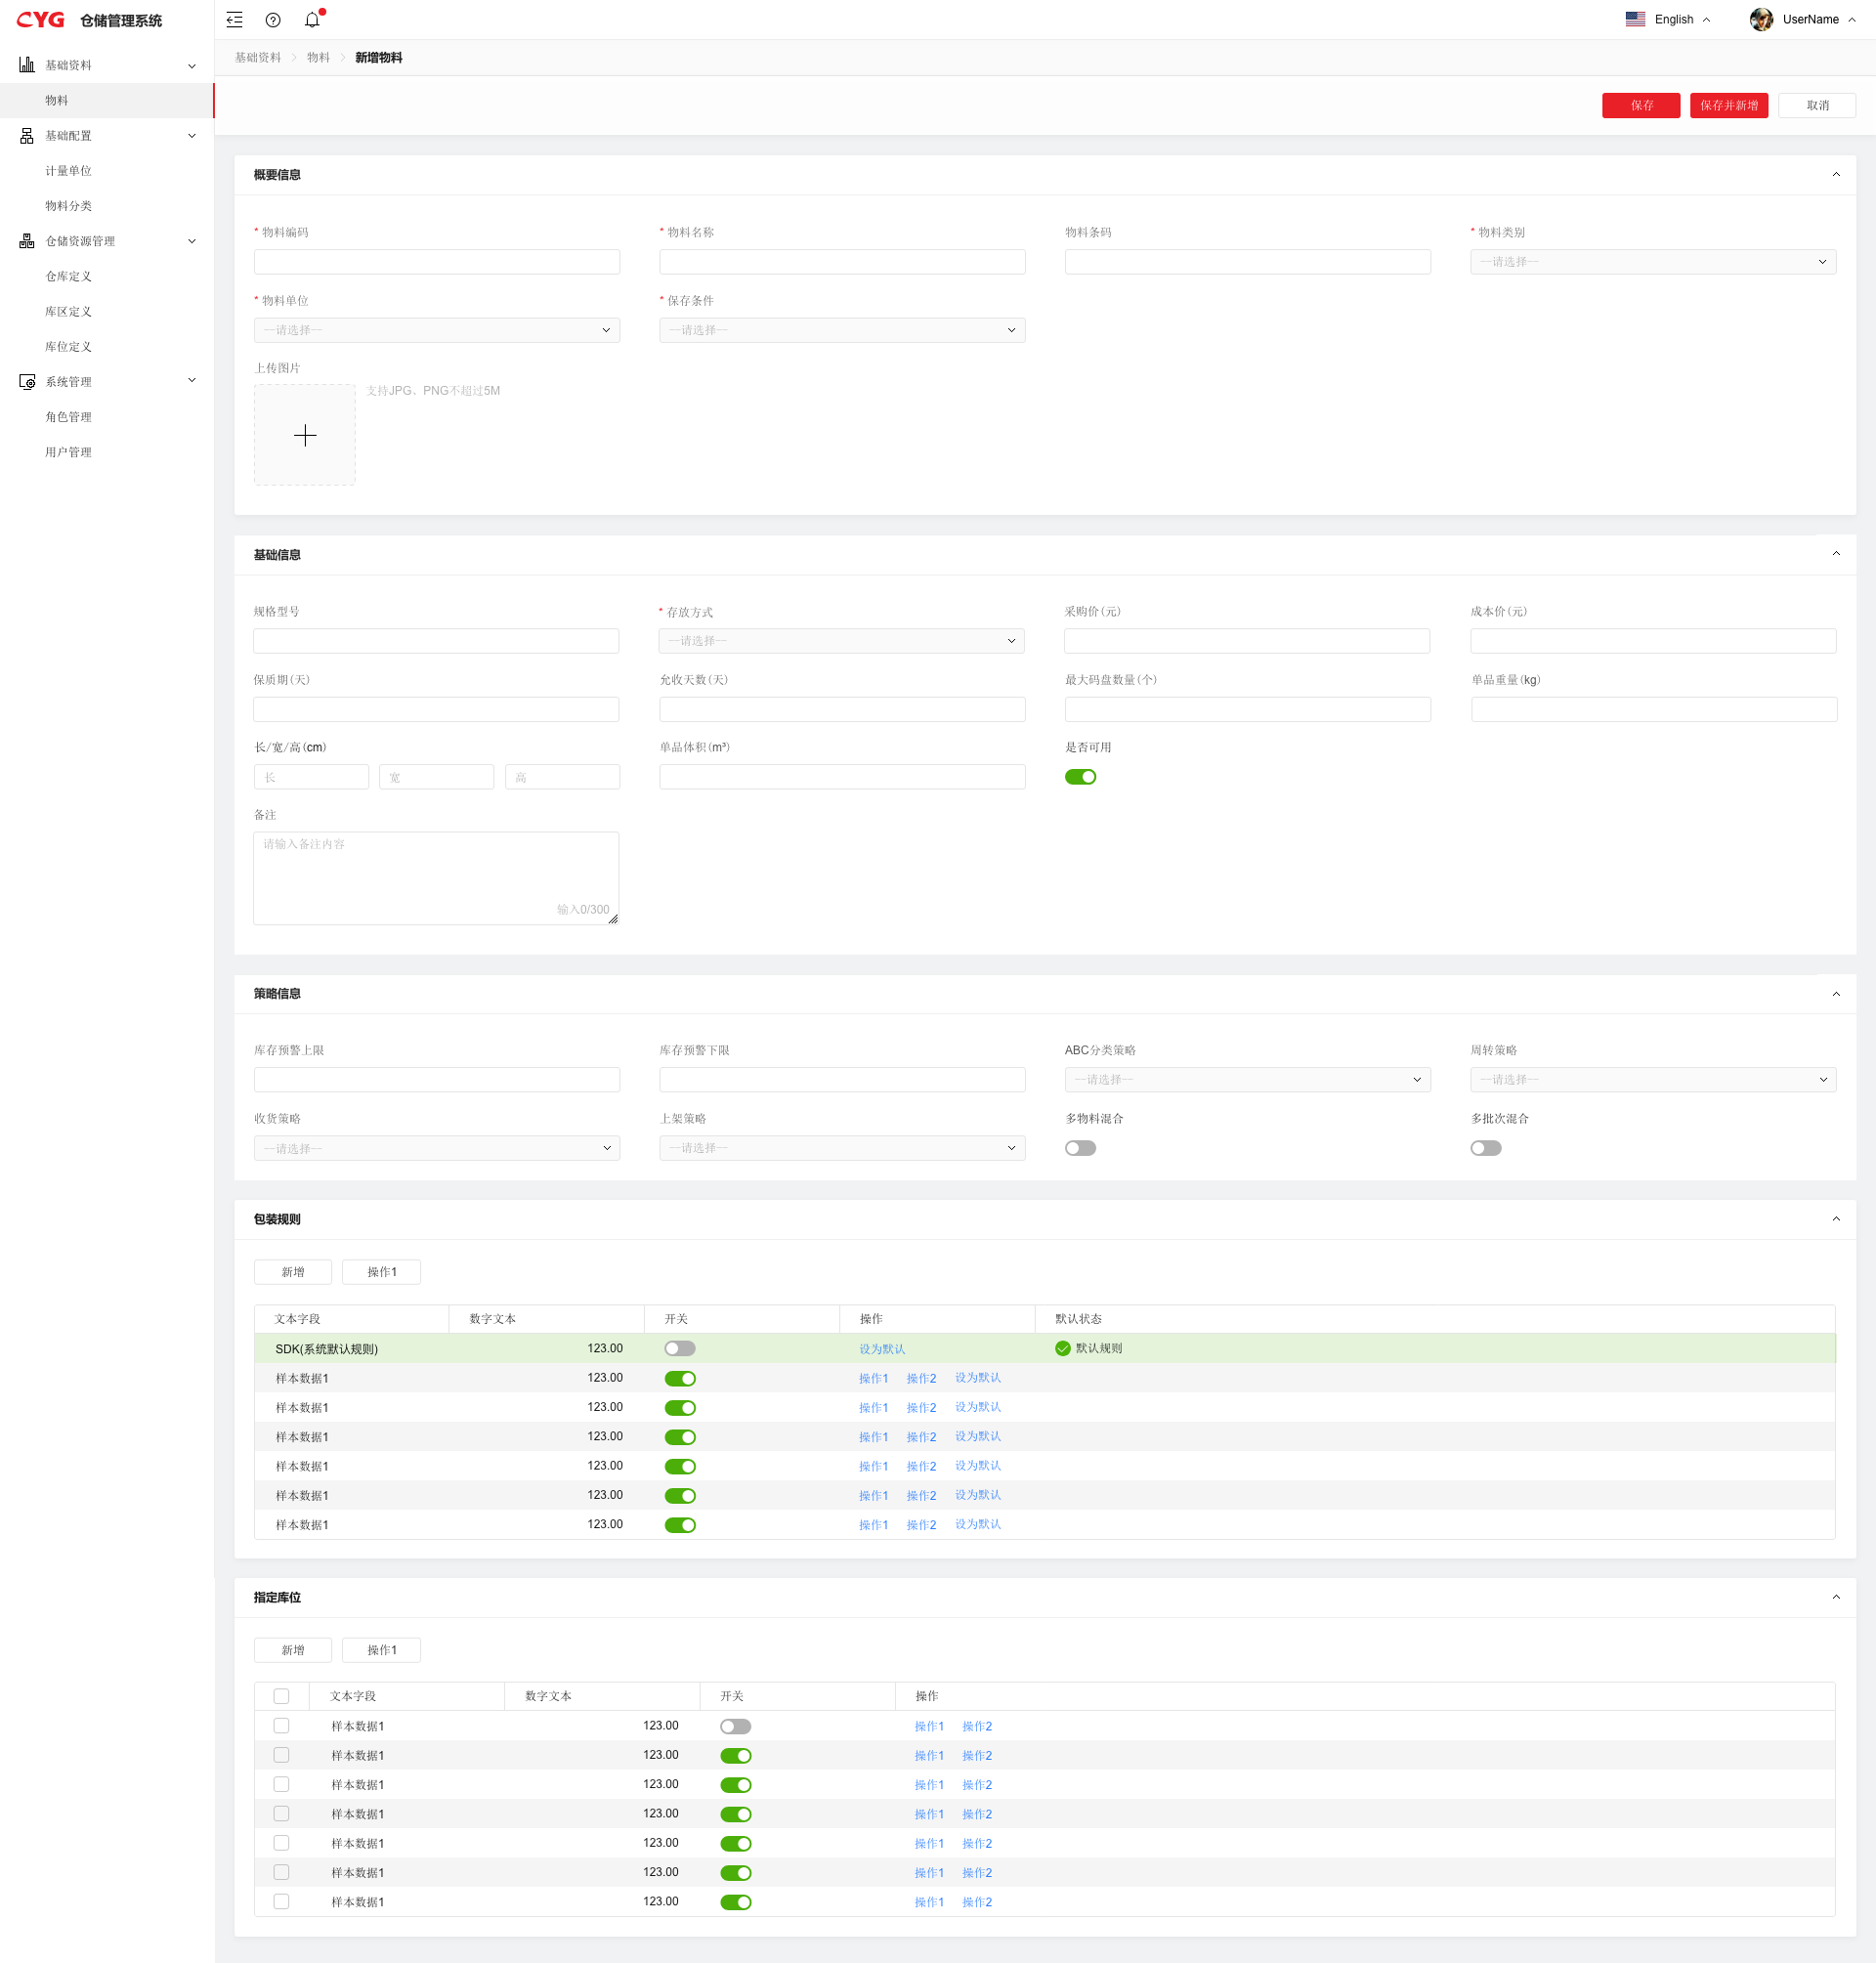Open the 周转策略 dropdown
The height and width of the screenshot is (1963, 1876).
[1652, 1080]
